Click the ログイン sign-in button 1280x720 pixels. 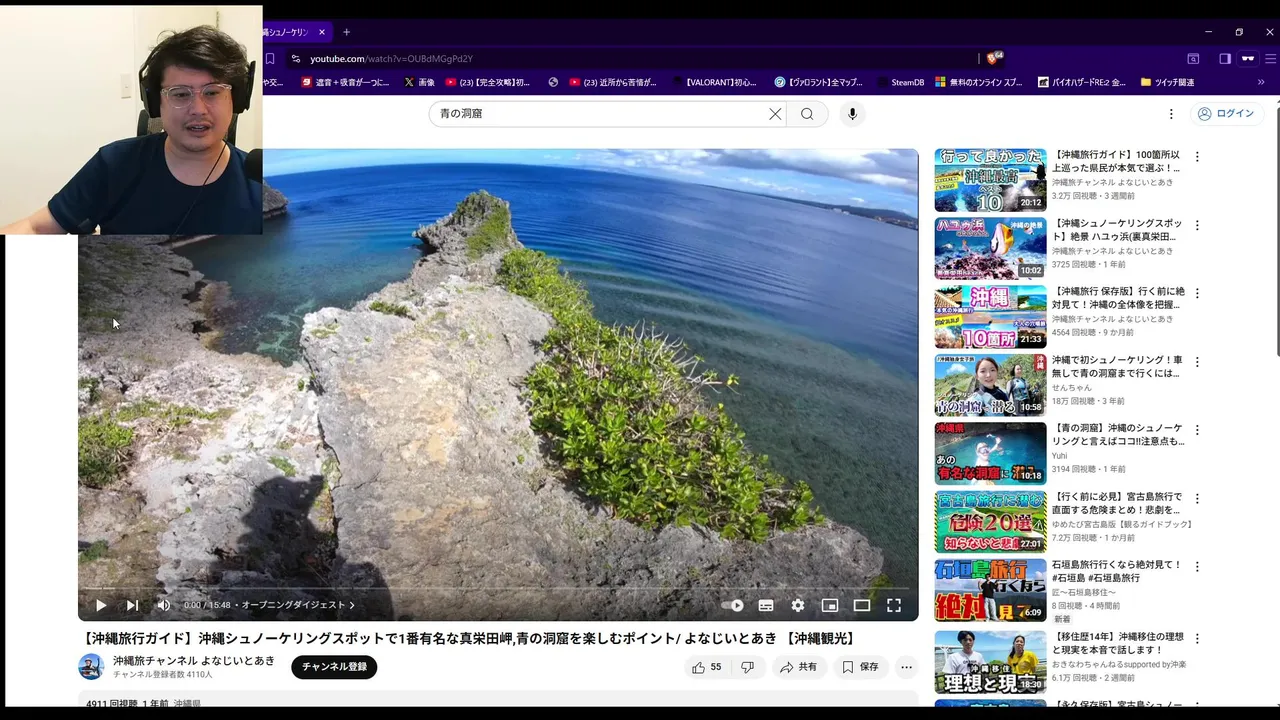[1225, 114]
